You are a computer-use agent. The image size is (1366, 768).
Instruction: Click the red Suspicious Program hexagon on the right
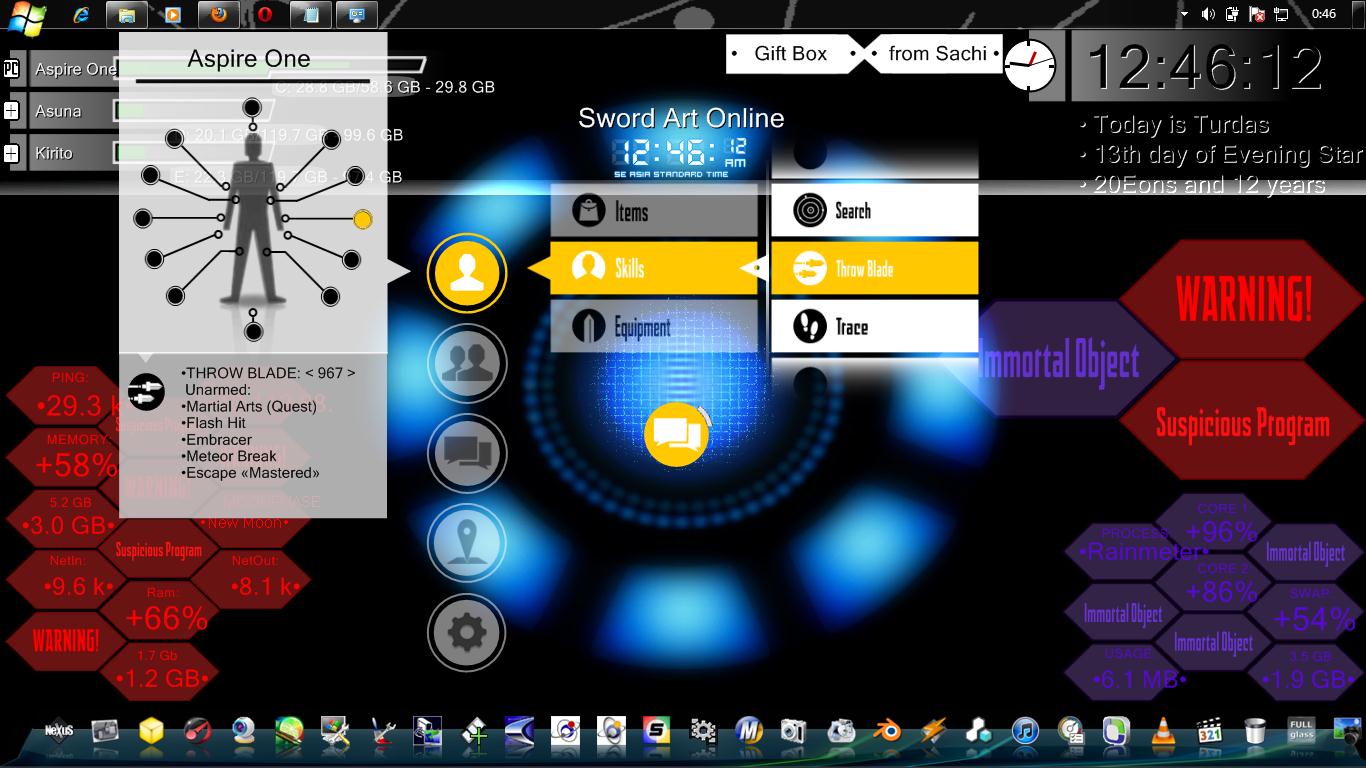pyautogui.click(x=1243, y=422)
